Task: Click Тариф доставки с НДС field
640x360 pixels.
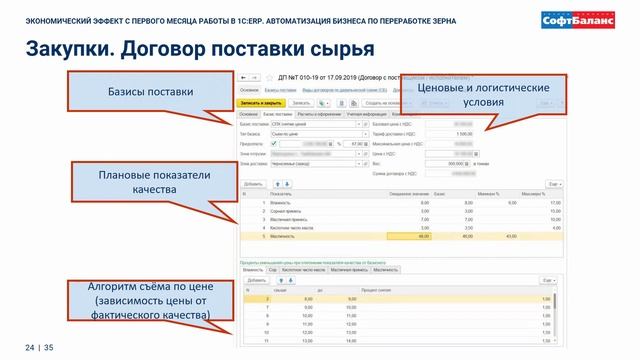Action: (x=450, y=134)
